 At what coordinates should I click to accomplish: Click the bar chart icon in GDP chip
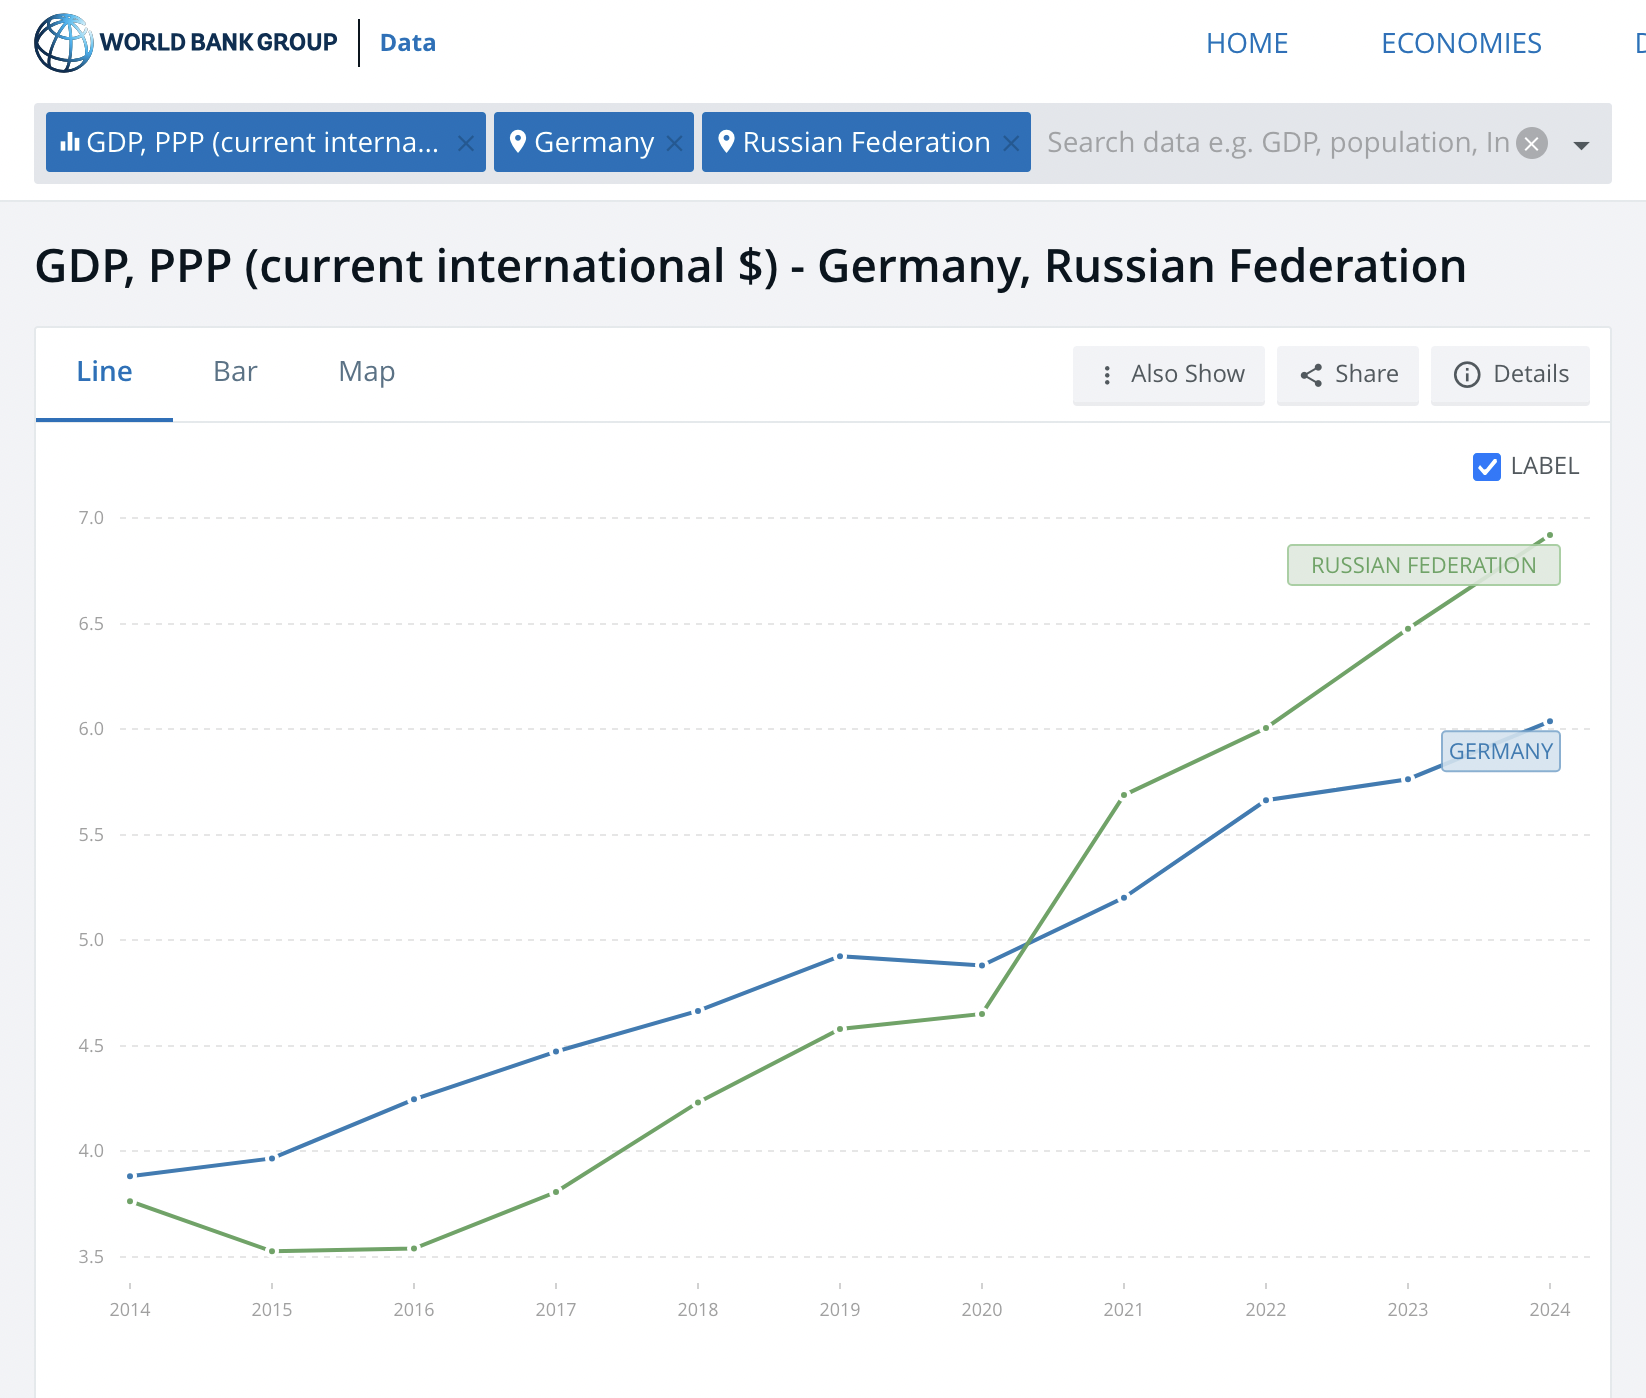(x=70, y=142)
